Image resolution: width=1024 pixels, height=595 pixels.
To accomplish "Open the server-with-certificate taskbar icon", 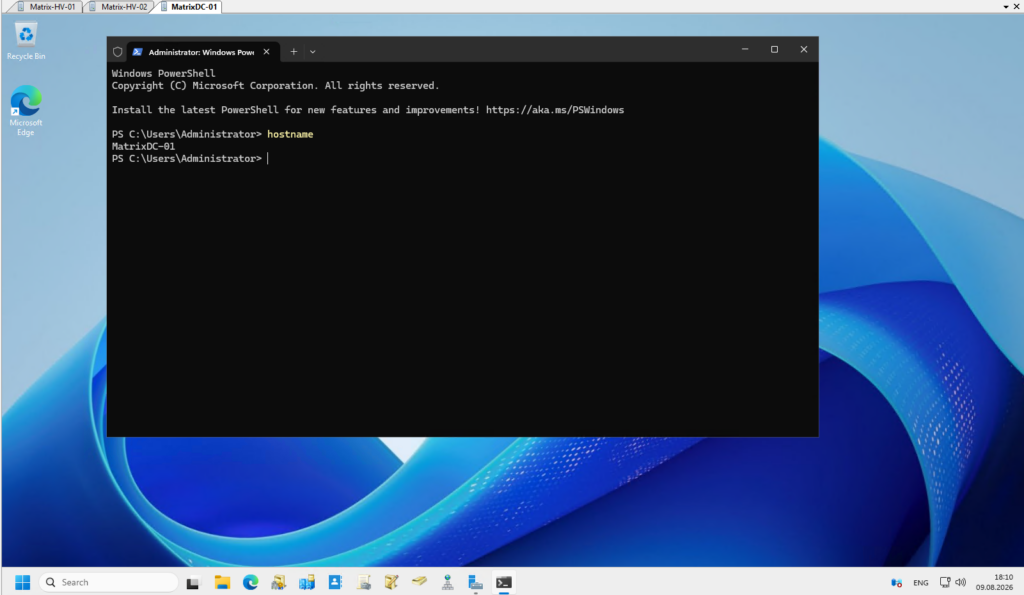I will pyautogui.click(x=279, y=583).
